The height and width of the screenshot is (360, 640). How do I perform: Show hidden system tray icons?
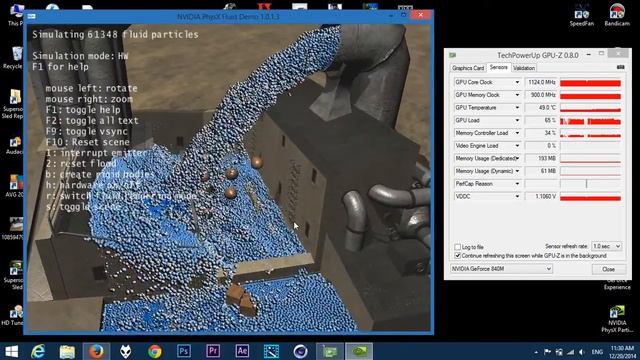(536, 352)
